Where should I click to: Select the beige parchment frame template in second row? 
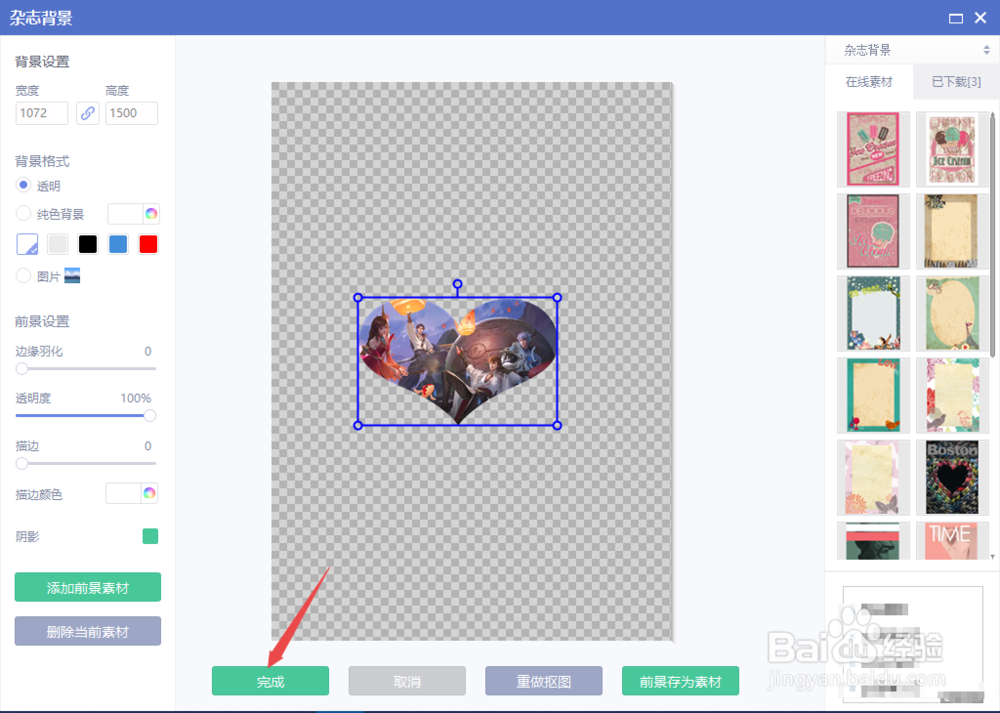[952, 231]
